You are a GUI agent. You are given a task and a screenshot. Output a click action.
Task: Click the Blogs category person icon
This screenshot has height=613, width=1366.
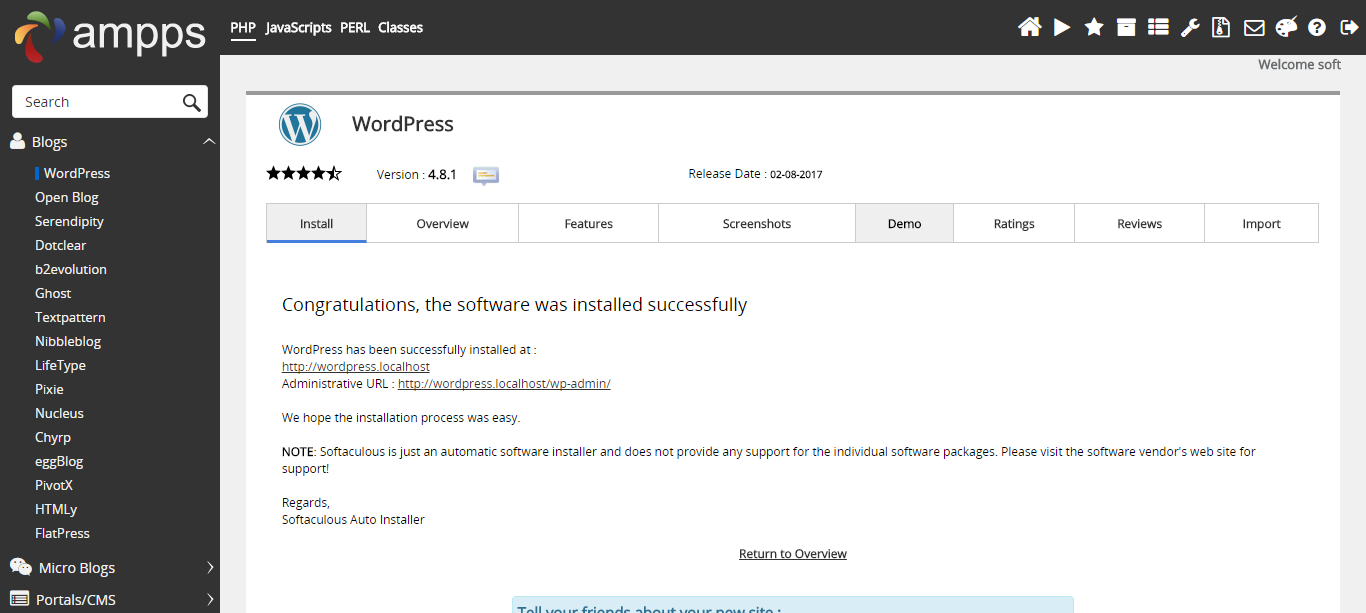[x=17, y=141]
